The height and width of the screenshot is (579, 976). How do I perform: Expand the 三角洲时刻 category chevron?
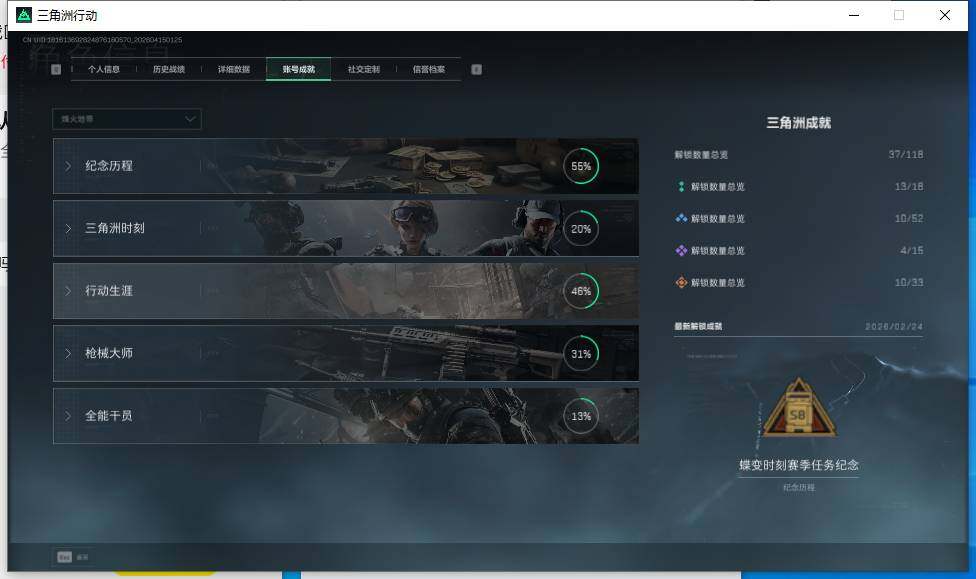pyautogui.click(x=68, y=228)
